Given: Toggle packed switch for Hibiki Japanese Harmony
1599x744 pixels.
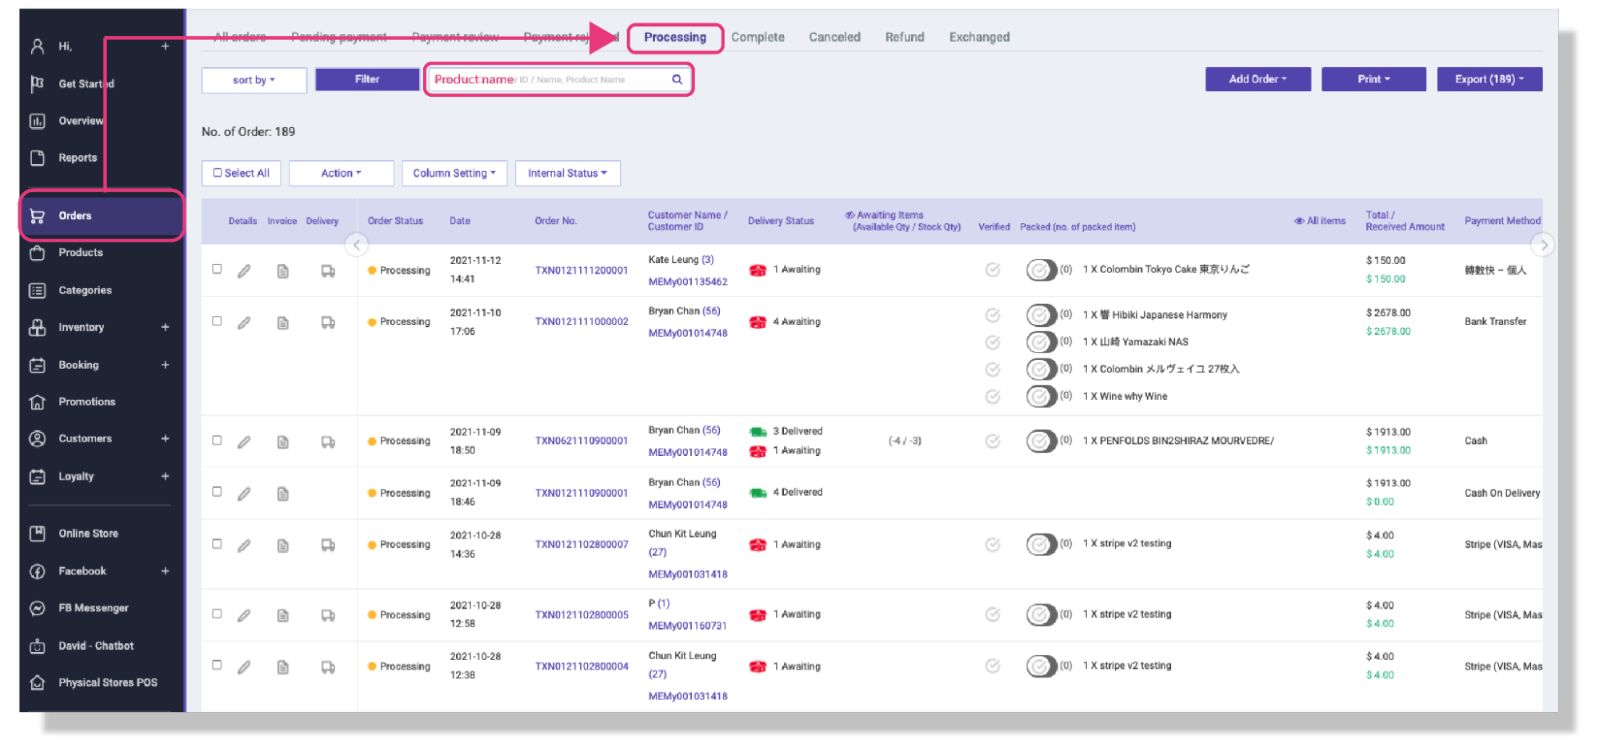Looking at the screenshot, I should pyautogui.click(x=1041, y=315).
